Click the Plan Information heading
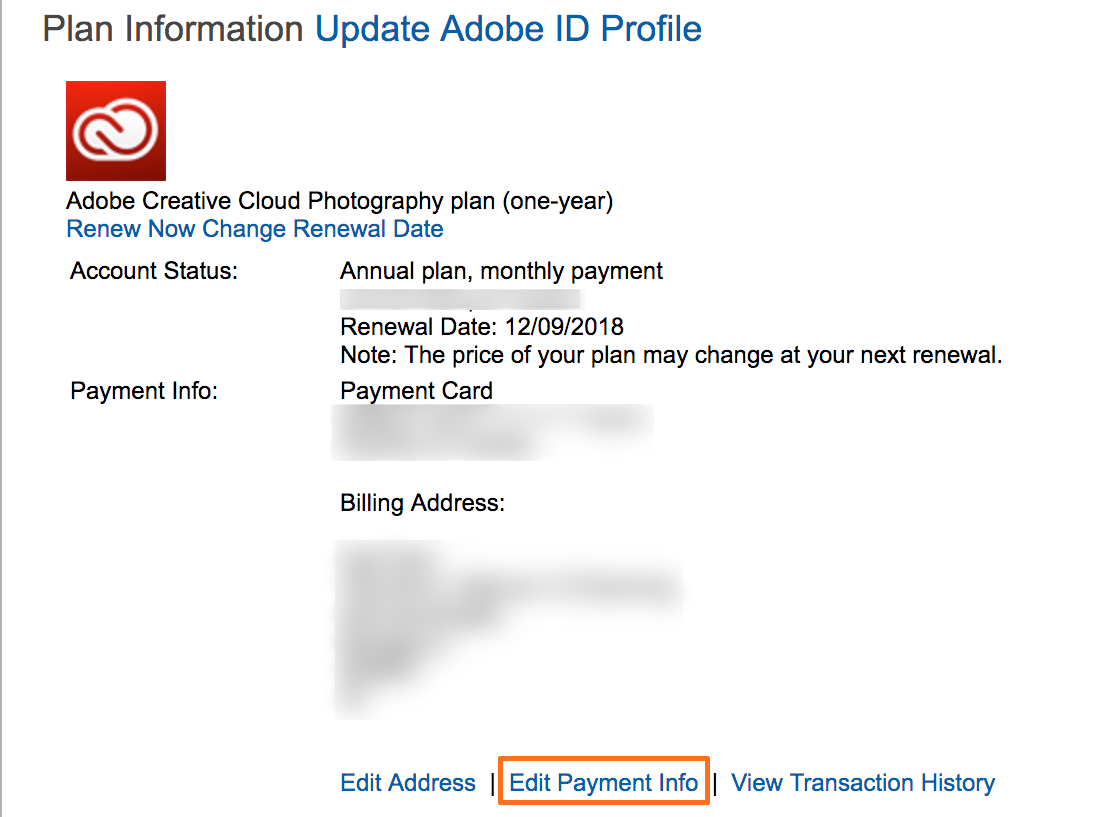1106x817 pixels. click(173, 29)
